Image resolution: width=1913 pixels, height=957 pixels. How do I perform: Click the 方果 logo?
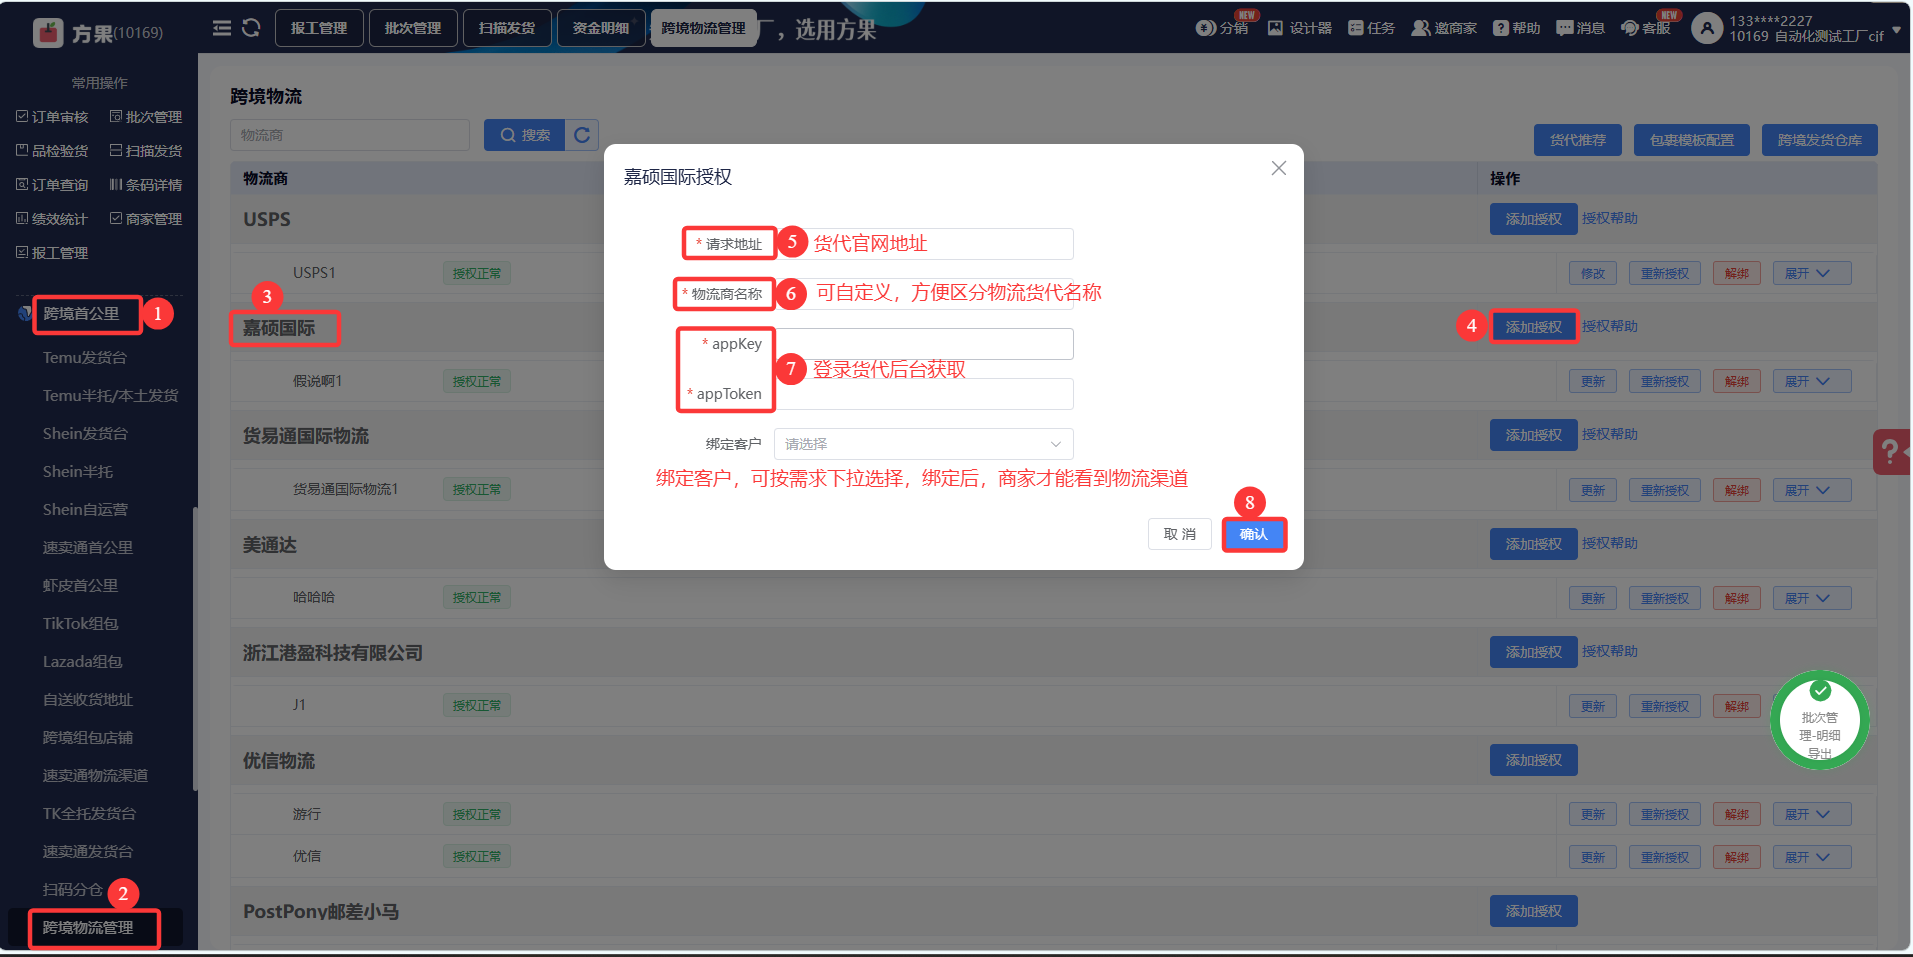[48, 33]
